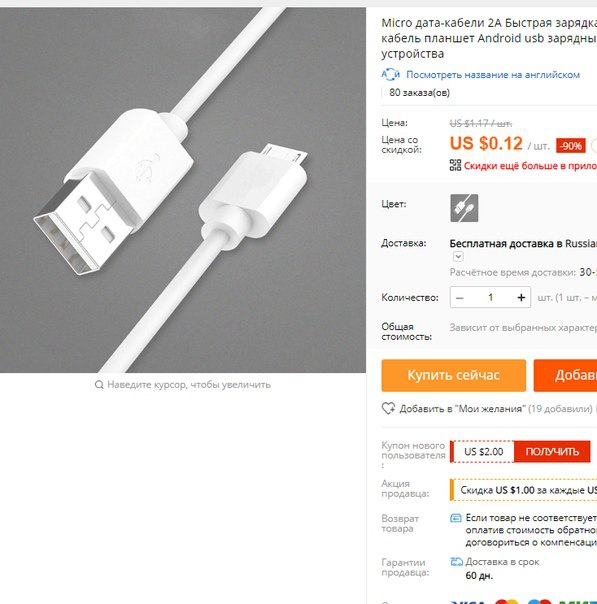Click the main USB cable product image
This screenshot has width=597, height=604.
183,190
